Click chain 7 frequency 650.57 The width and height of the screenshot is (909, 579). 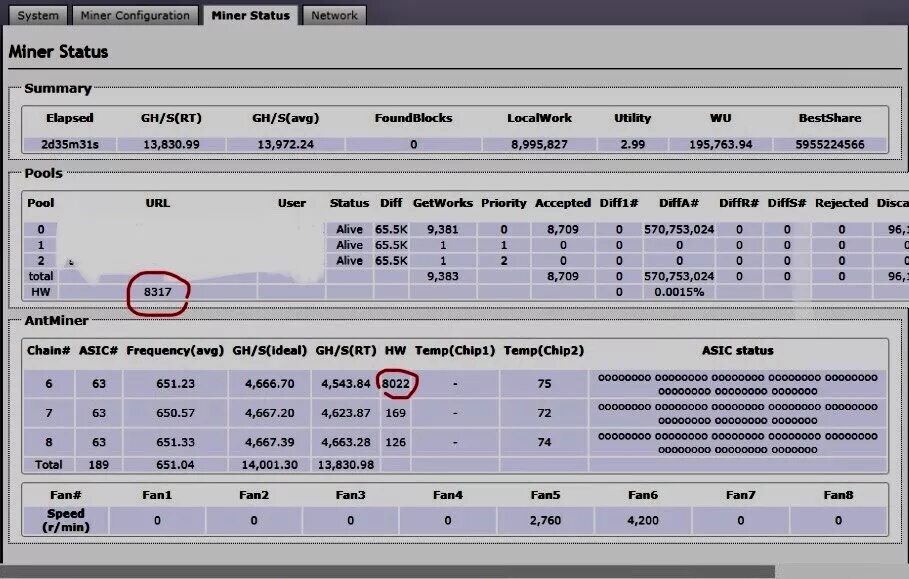(175, 413)
